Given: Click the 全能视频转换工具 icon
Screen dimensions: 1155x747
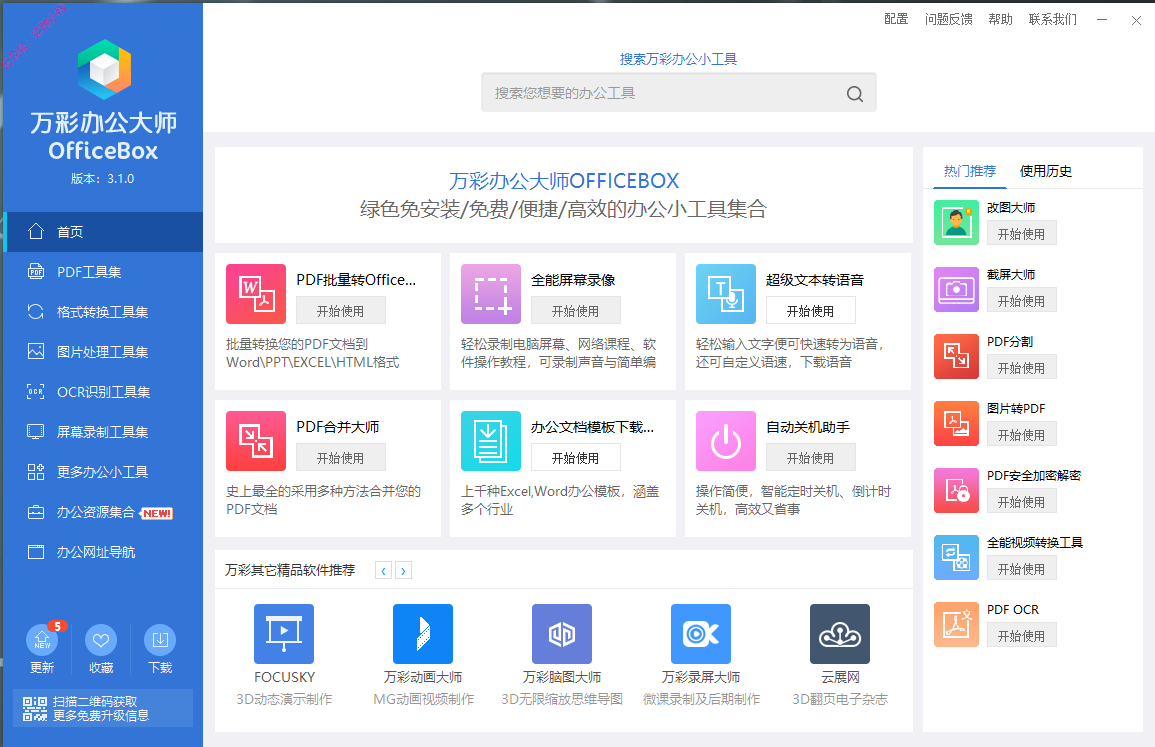Looking at the screenshot, I should (x=956, y=557).
